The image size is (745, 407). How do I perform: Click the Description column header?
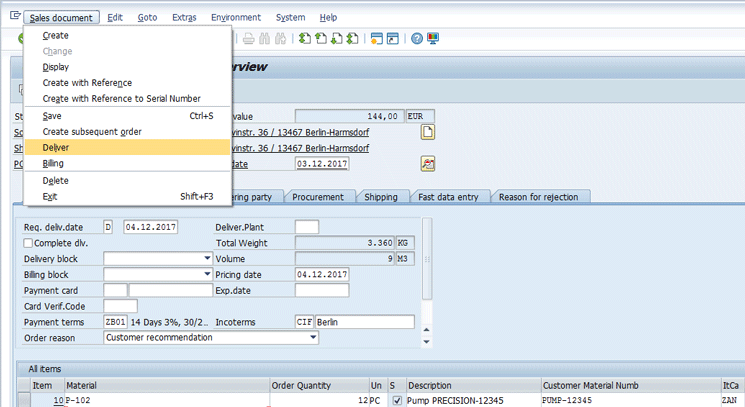coord(473,386)
